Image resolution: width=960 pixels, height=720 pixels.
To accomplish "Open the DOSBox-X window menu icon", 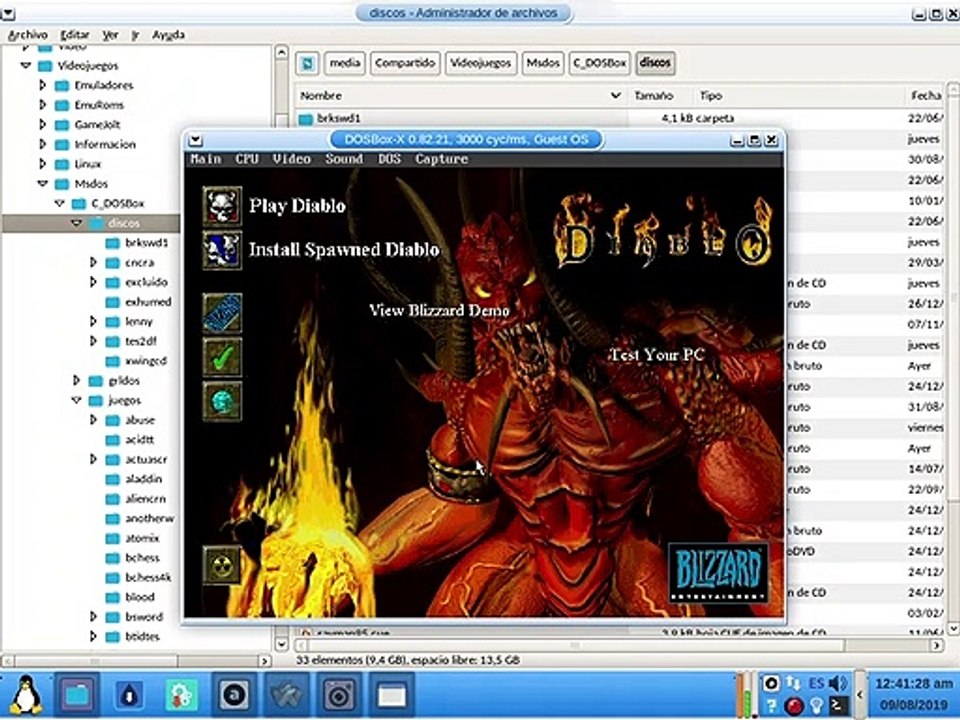I will coord(195,140).
